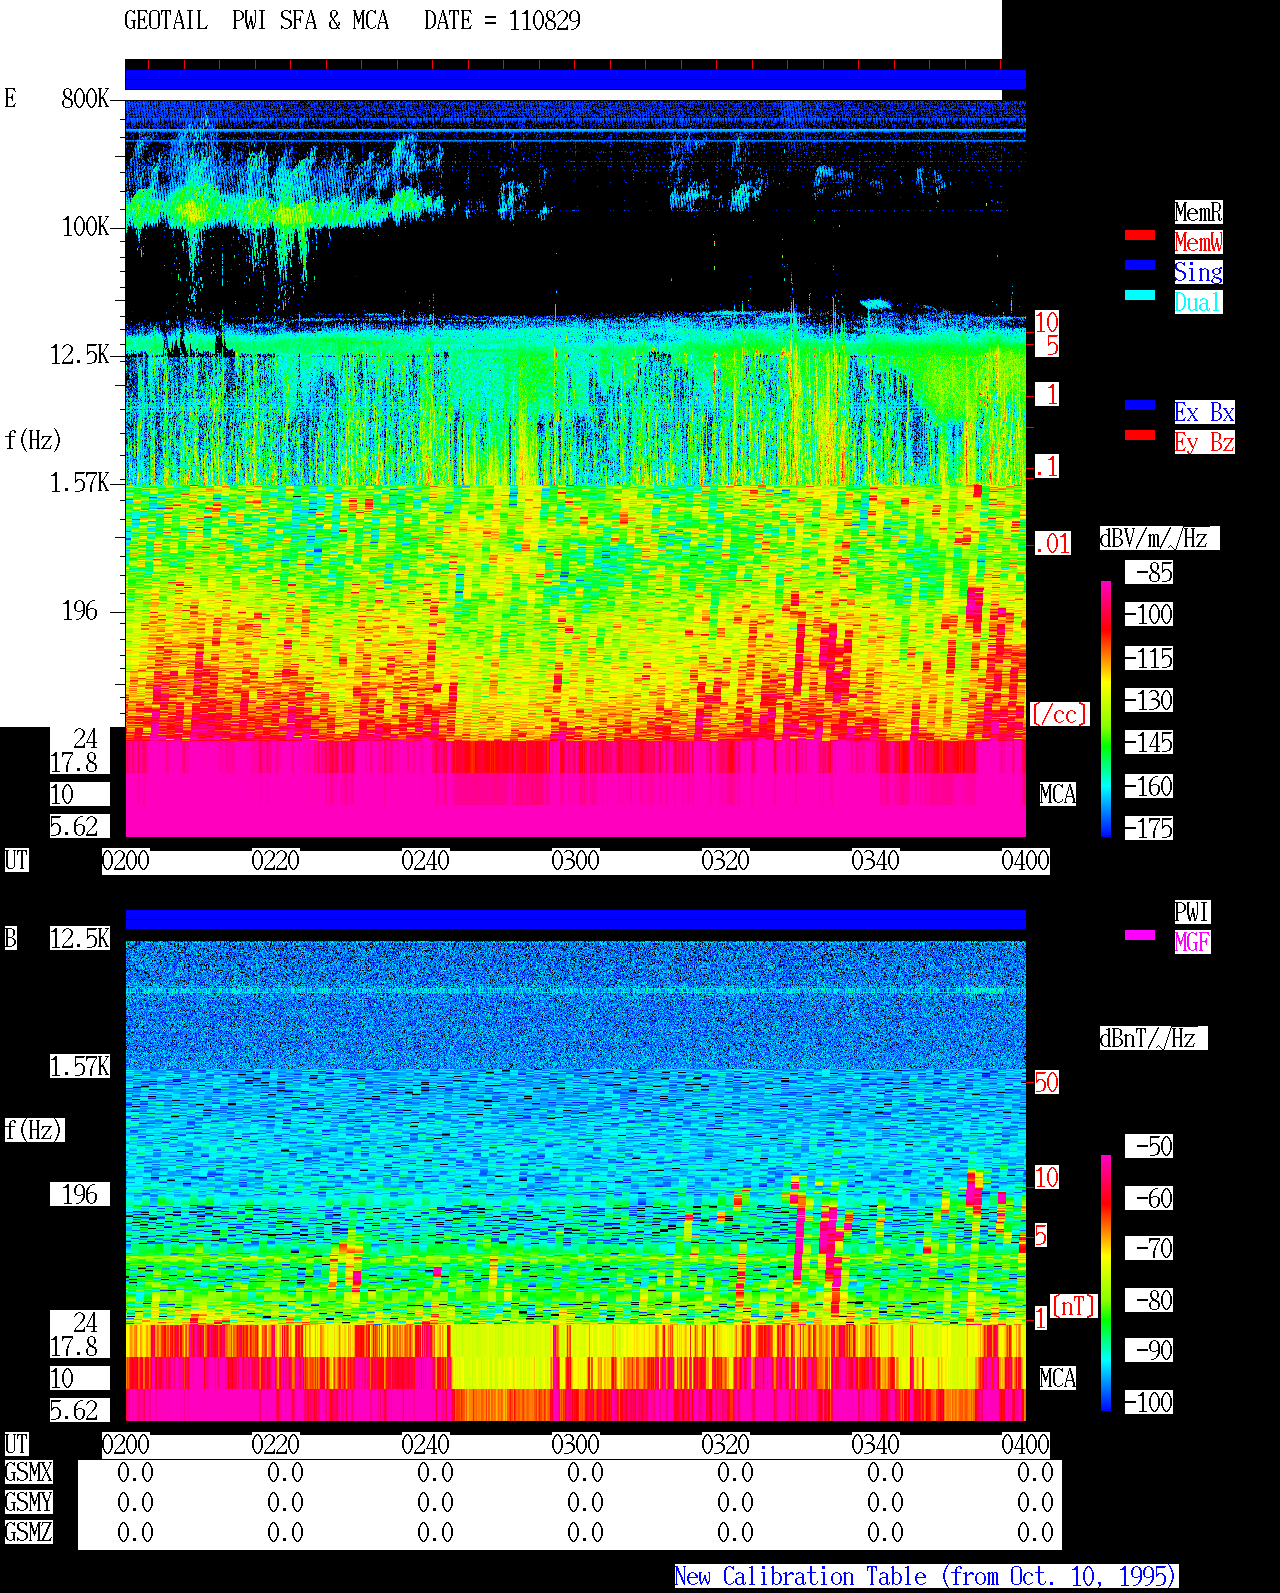
Task: Click the red Ey Bz legend swatch
Action: point(1140,435)
